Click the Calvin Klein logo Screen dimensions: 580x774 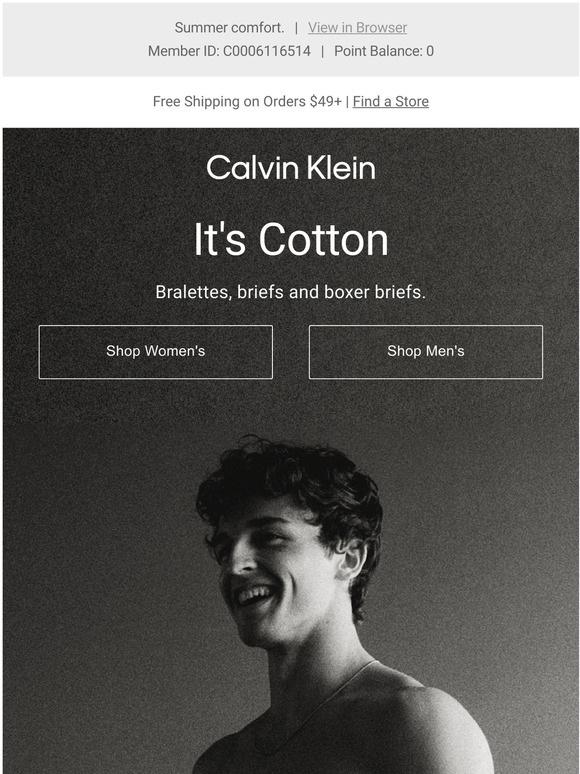point(291,168)
